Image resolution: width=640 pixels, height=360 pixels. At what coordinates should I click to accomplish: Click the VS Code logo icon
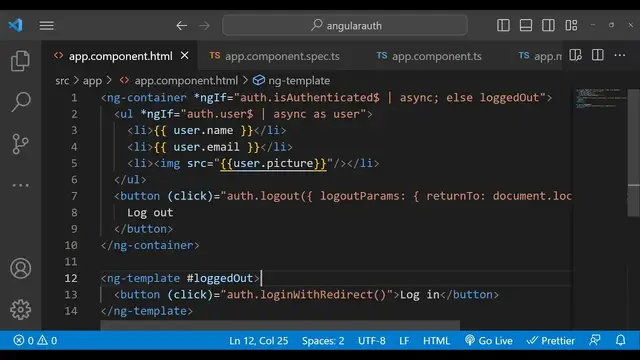pos(16,25)
